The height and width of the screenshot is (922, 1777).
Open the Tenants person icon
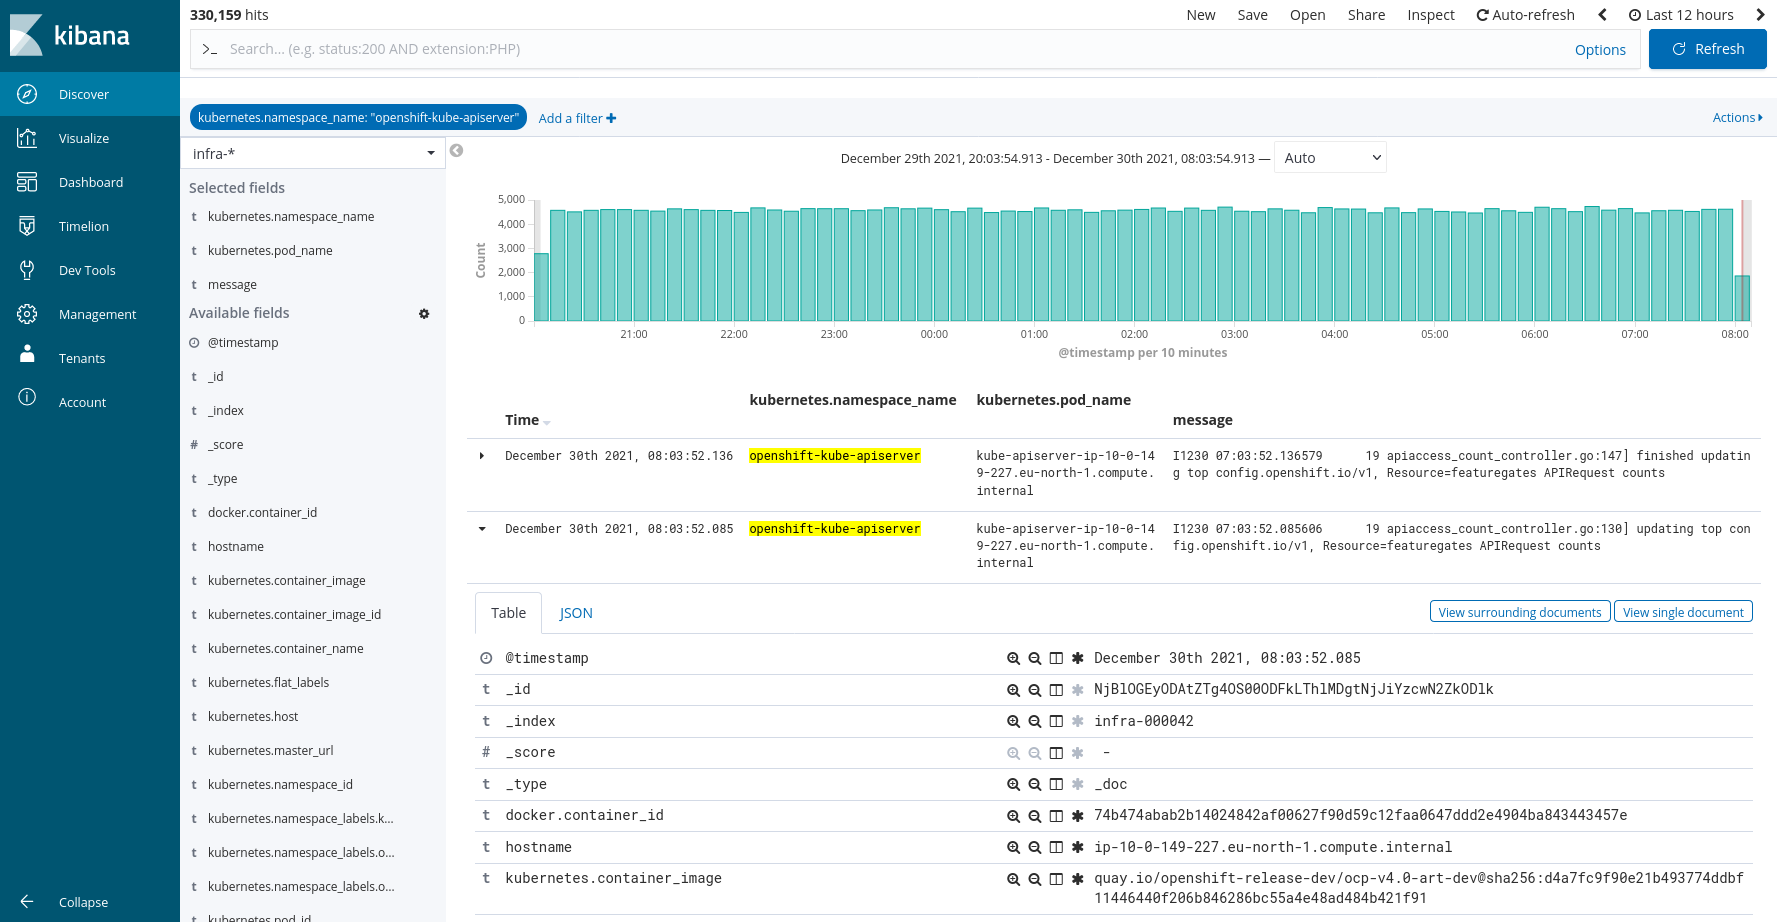[x=27, y=354]
